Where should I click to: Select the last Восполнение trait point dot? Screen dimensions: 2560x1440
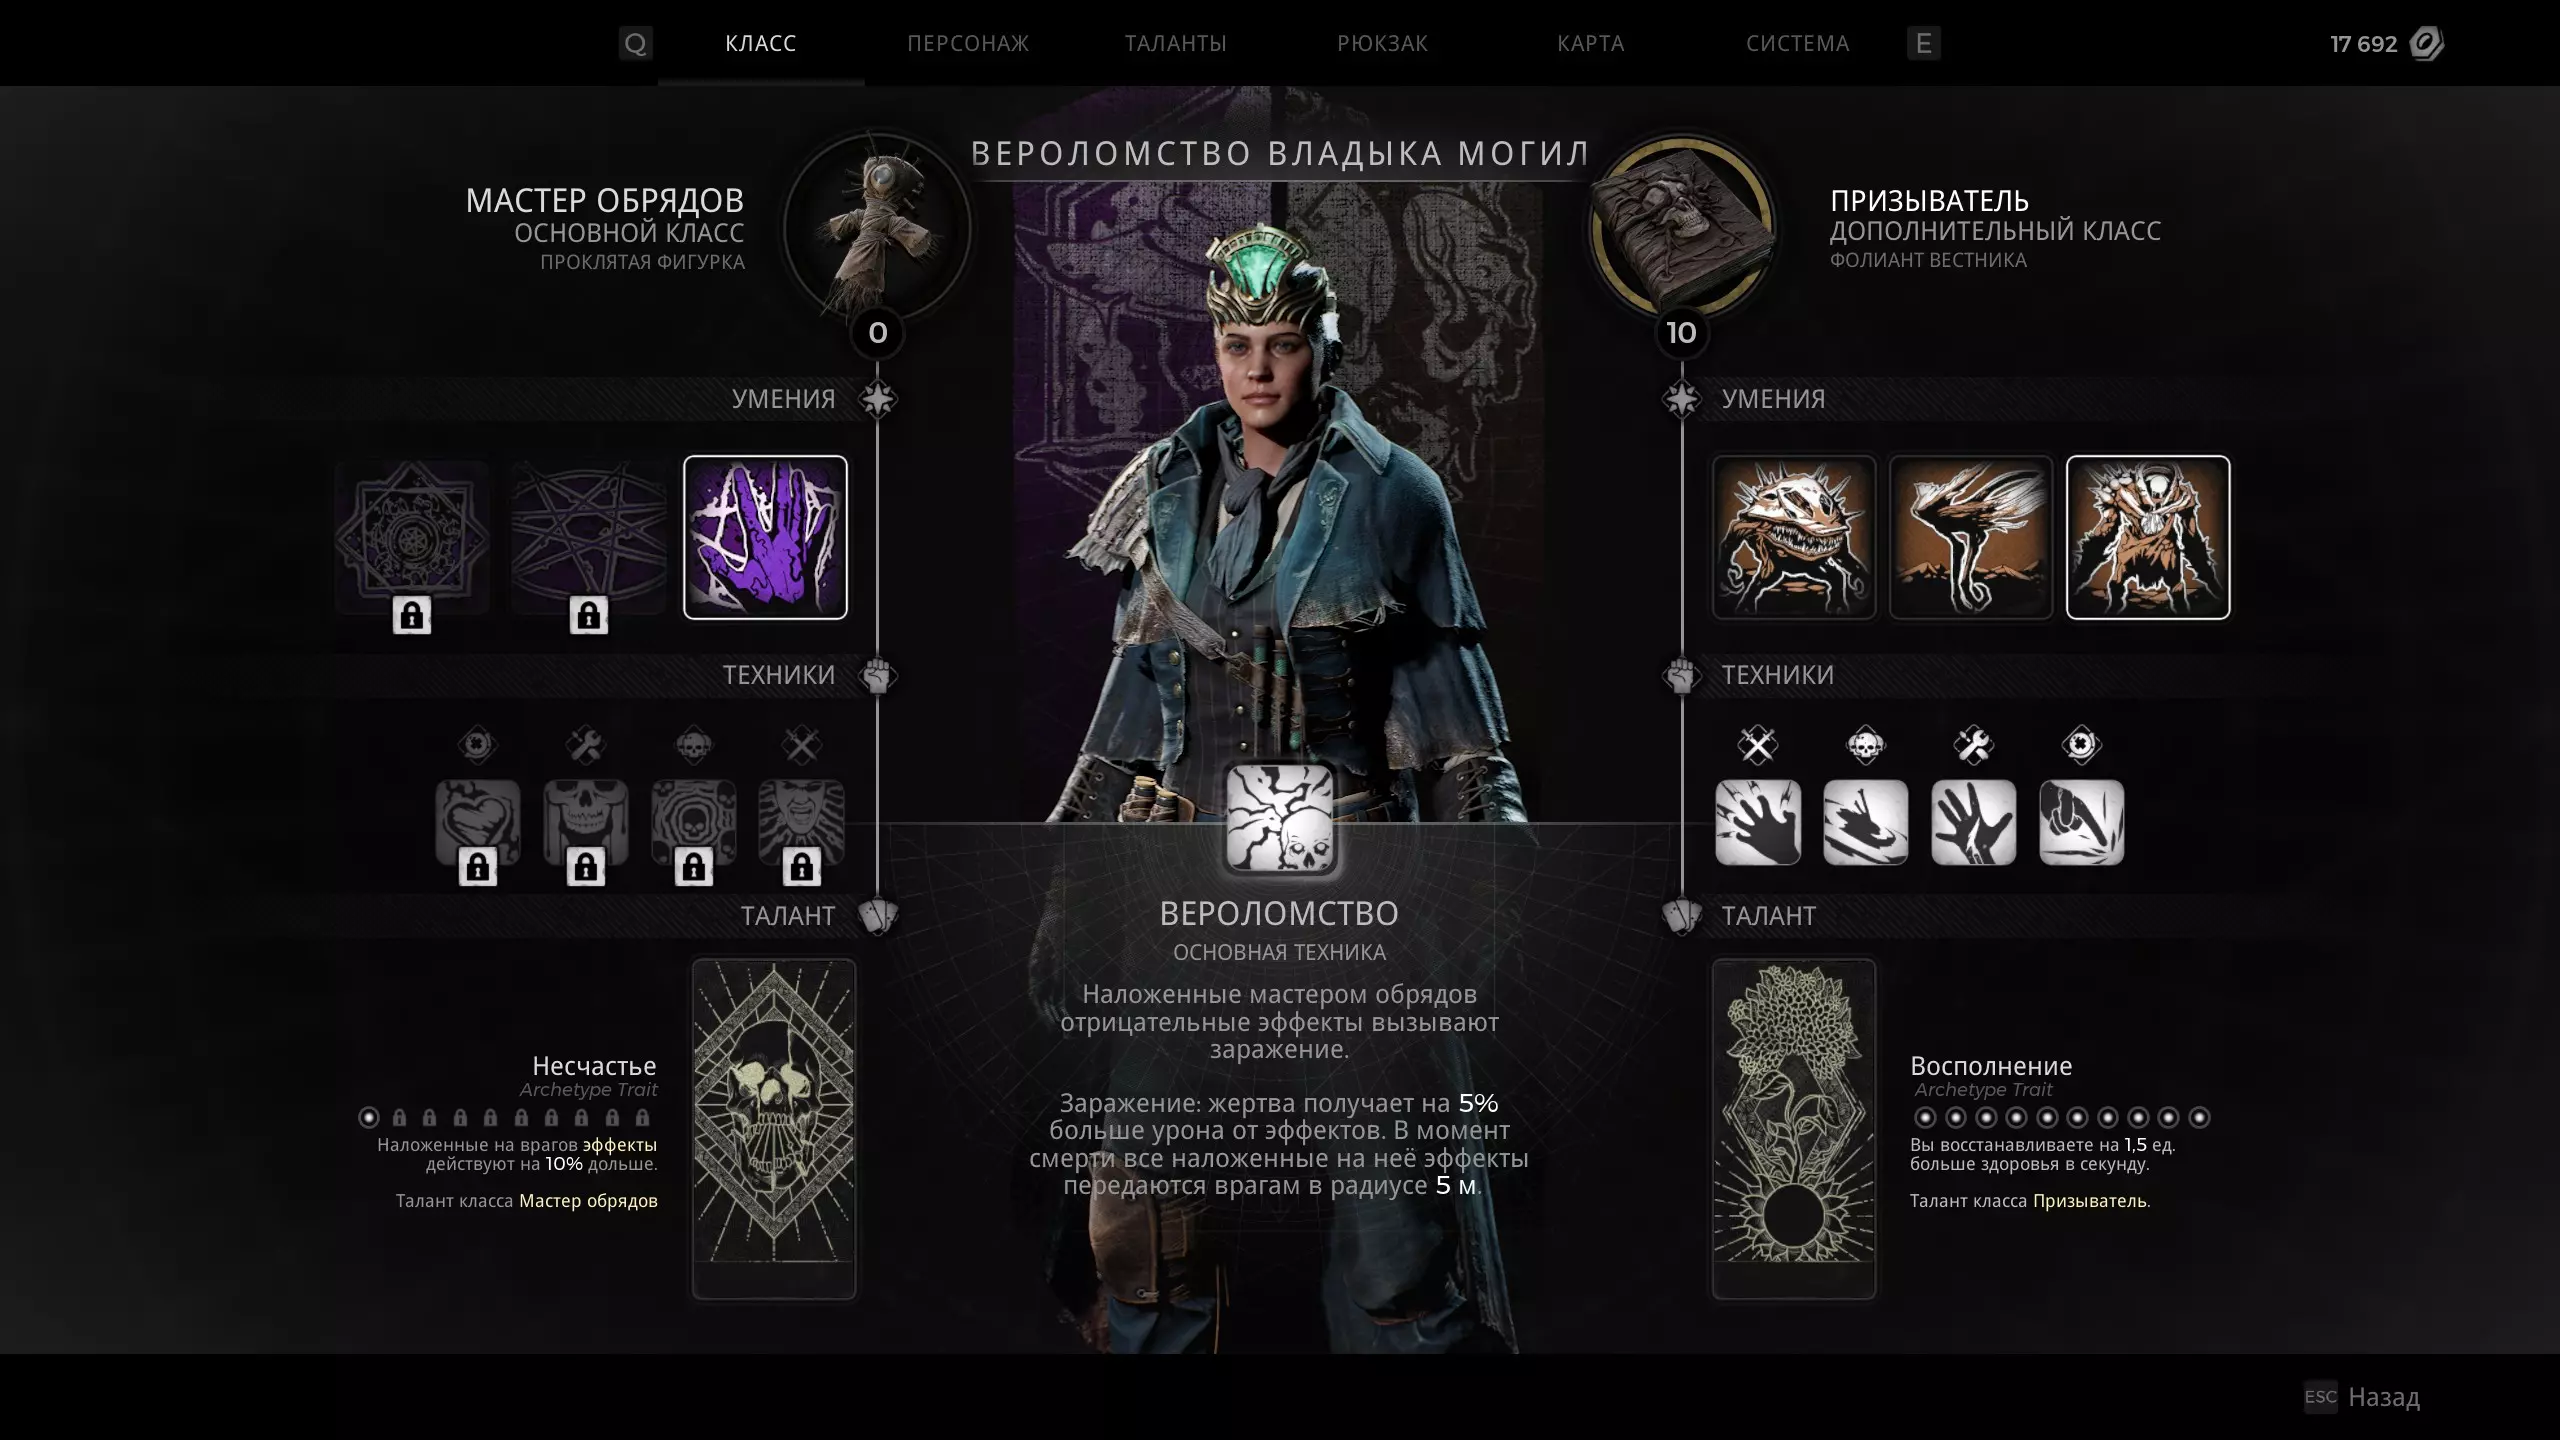(2199, 1117)
